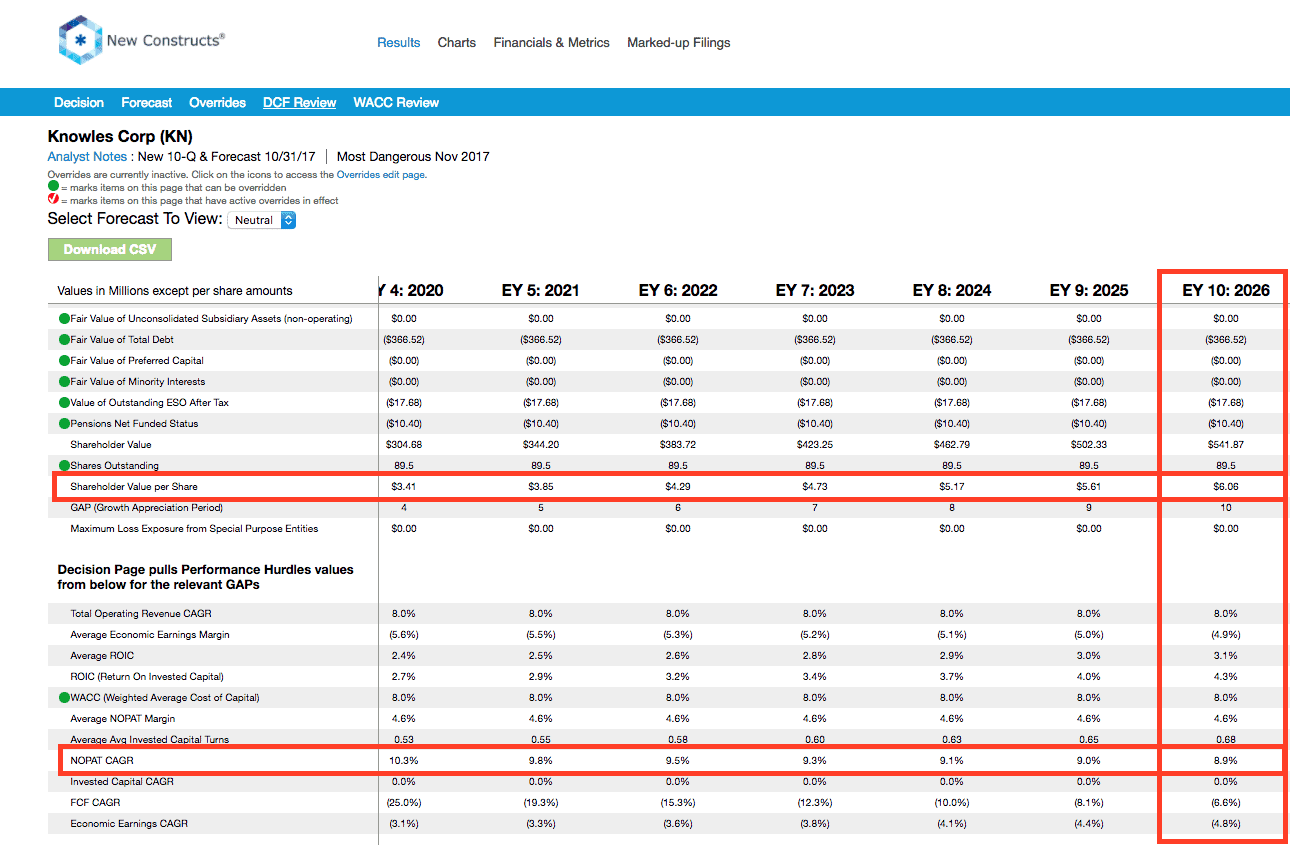Click the $3.41 per share value
Viewport: 1290px width, 845px height.
405,487
